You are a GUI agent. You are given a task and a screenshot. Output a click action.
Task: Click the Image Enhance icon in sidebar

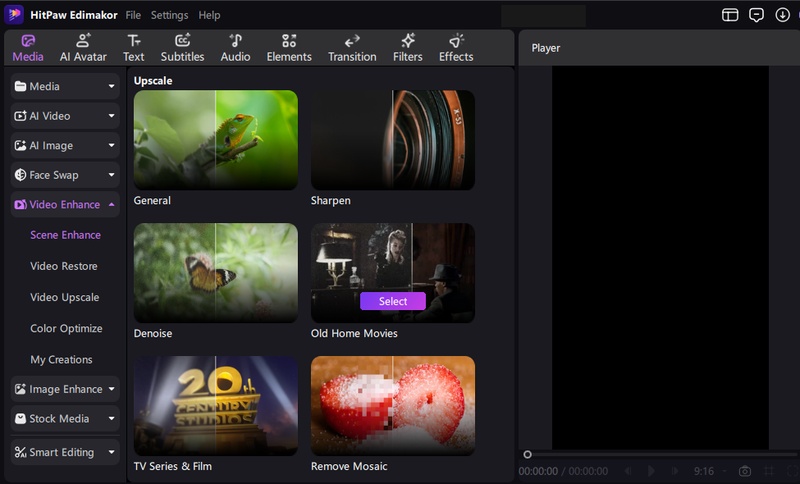pyautogui.click(x=20, y=389)
